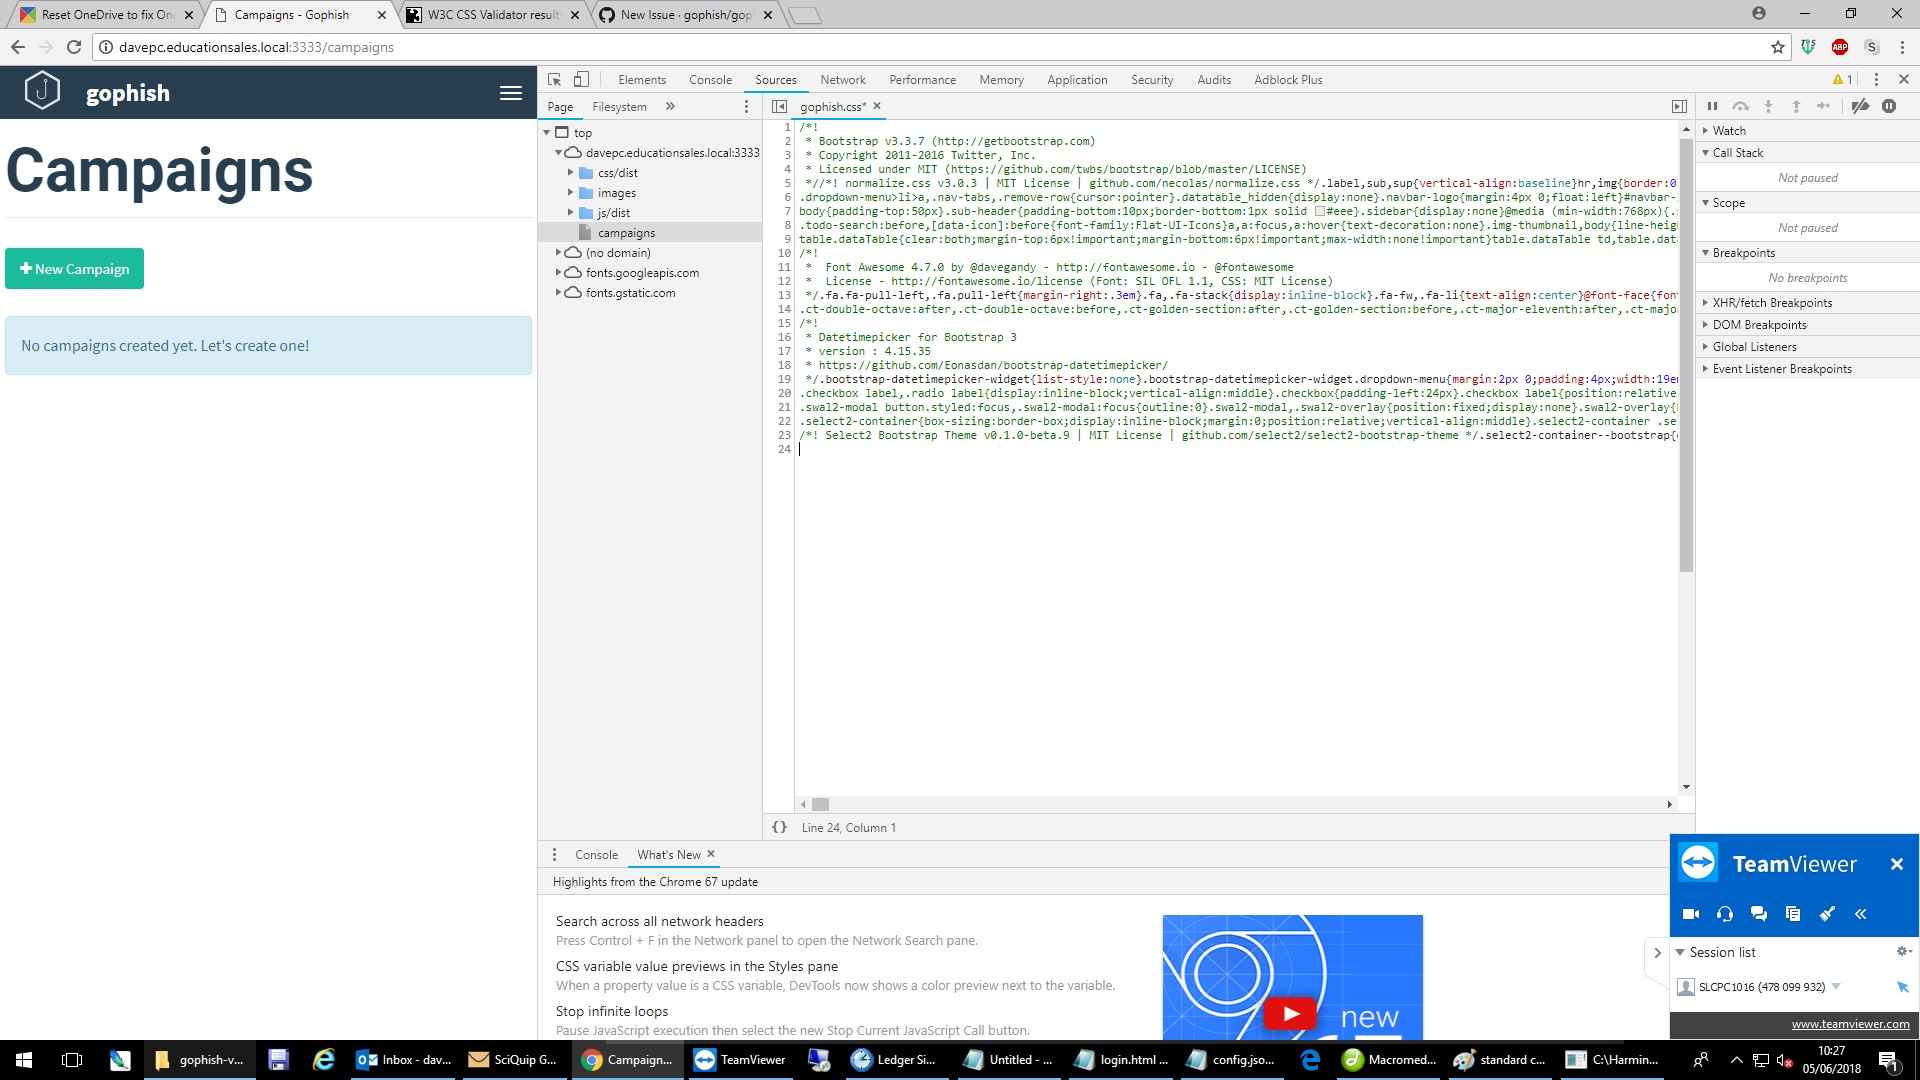This screenshot has height=1080, width=1920.
Task: Select the inspect element tool in DevTools
Action: coord(555,79)
